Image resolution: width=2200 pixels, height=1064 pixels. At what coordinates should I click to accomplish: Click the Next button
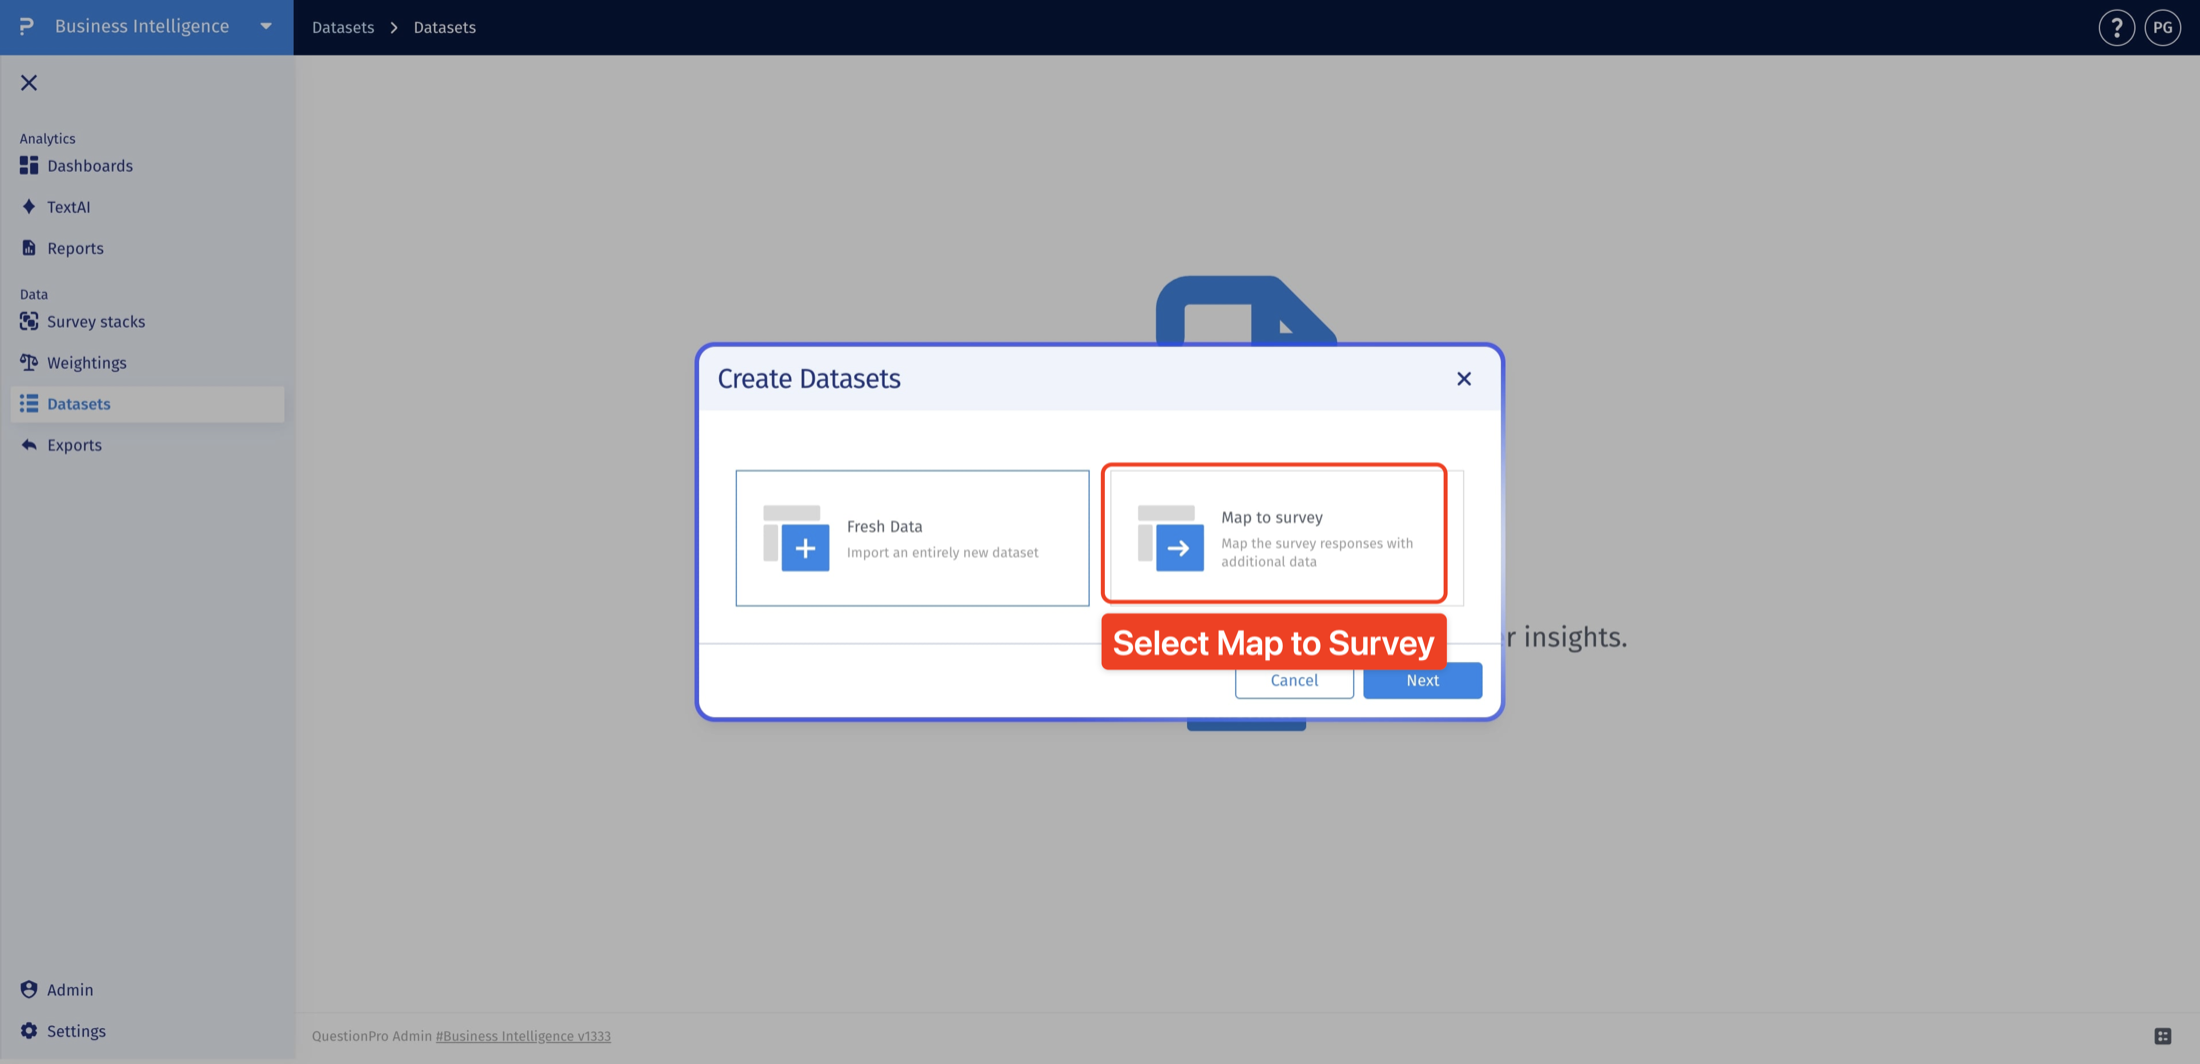click(1422, 680)
